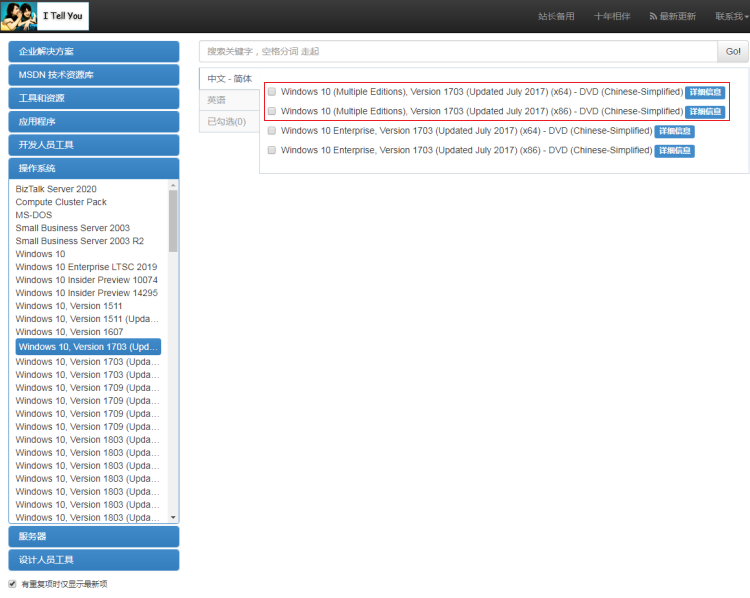The height and width of the screenshot is (598, 750).
Task: Select highlighted Windows 10, Version 1703 entry
Action: (88, 347)
